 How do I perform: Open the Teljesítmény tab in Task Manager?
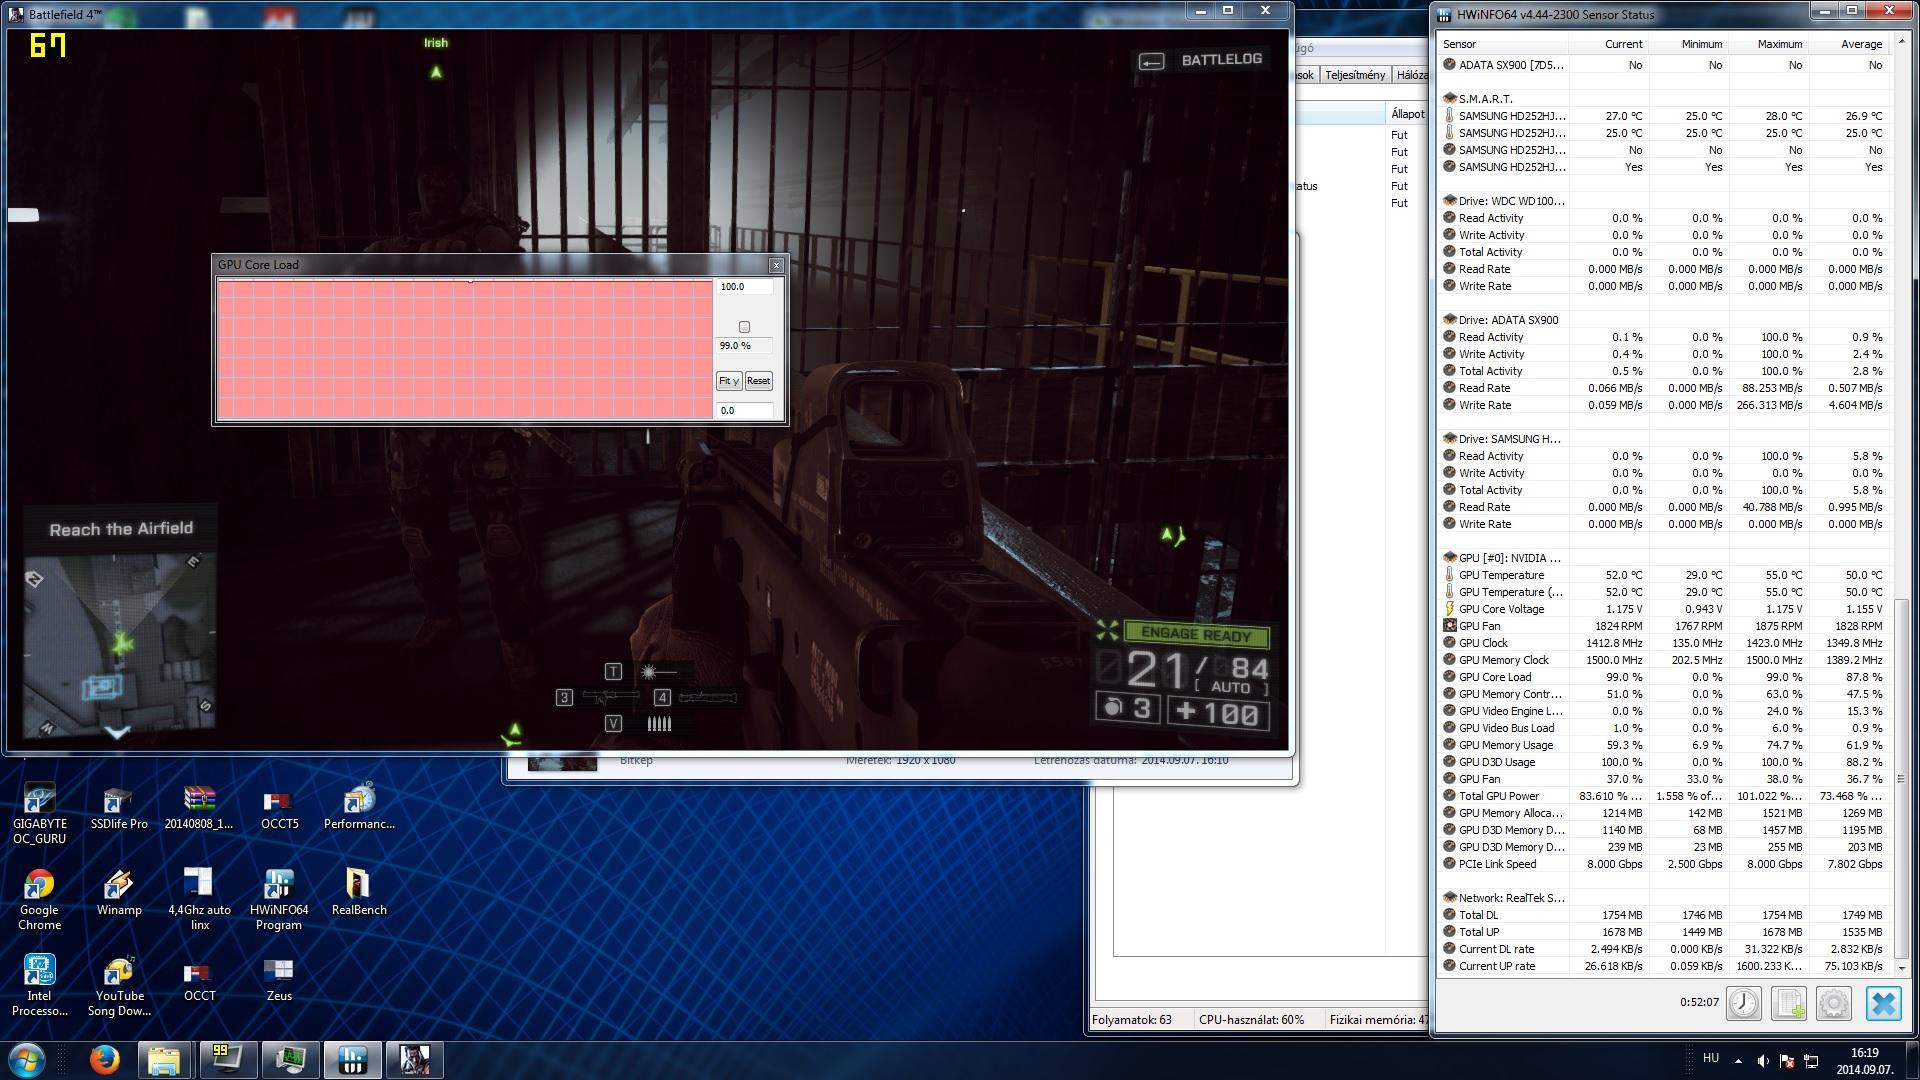(1355, 75)
